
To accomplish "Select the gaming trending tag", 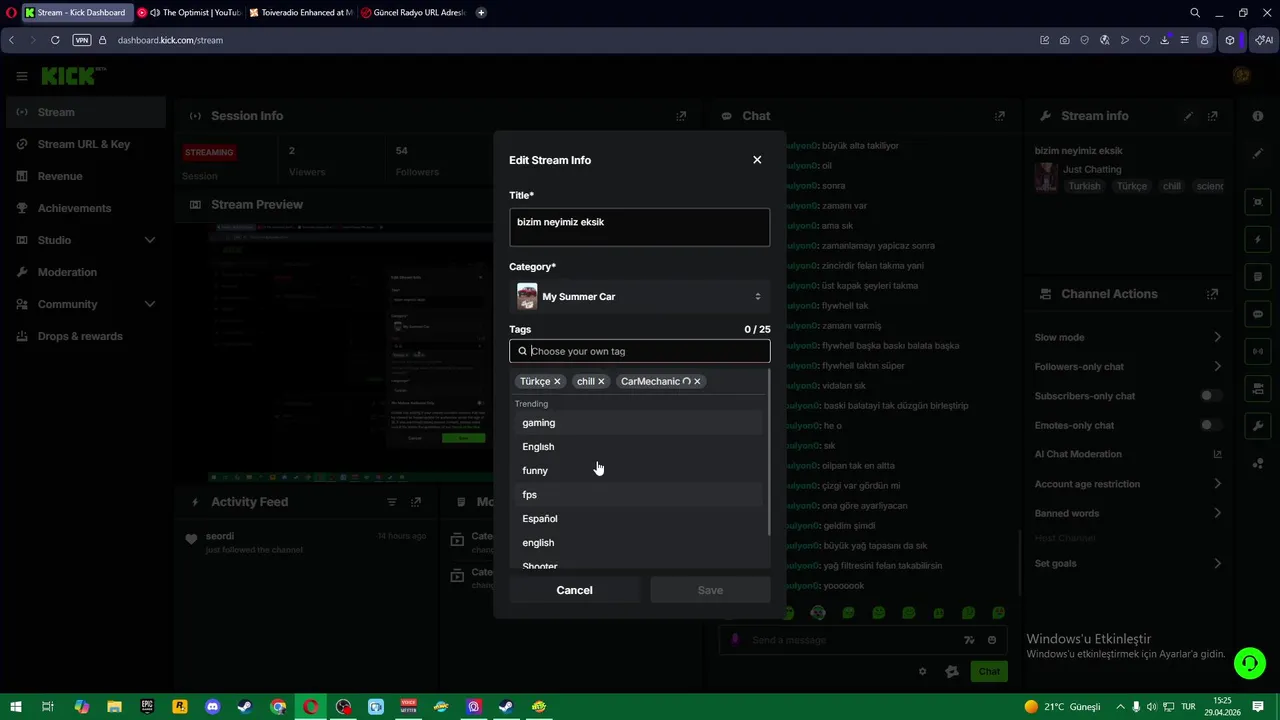I will [x=638, y=423].
